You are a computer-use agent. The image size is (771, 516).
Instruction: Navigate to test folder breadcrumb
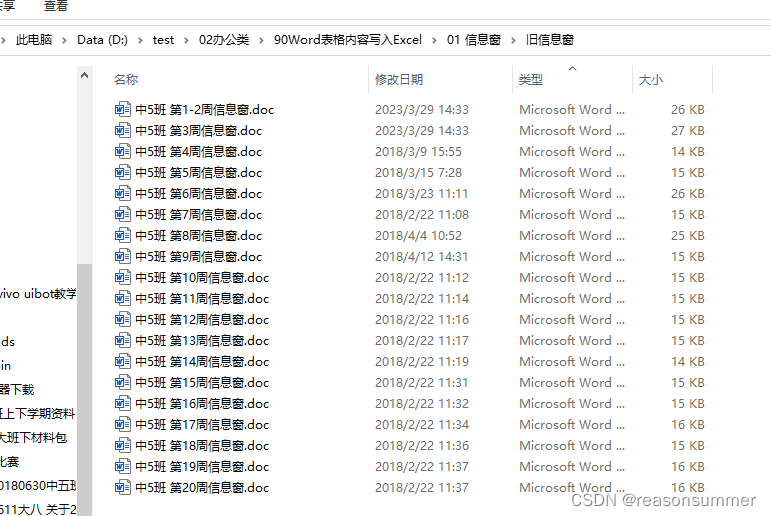[163, 40]
